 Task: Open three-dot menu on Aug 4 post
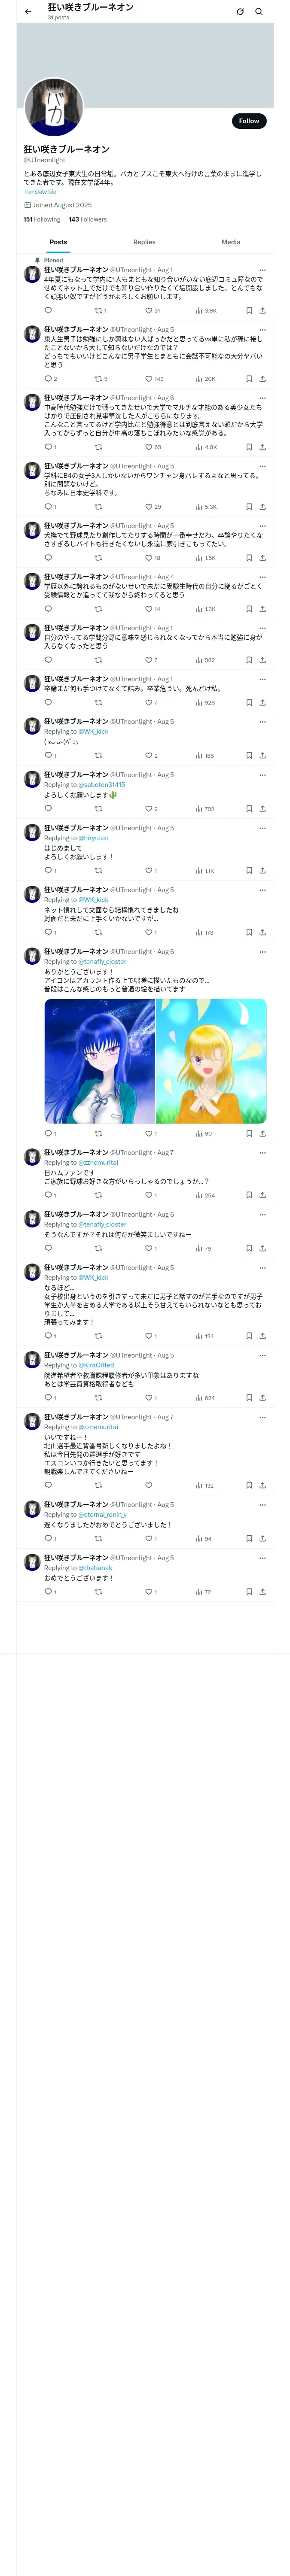click(x=263, y=577)
